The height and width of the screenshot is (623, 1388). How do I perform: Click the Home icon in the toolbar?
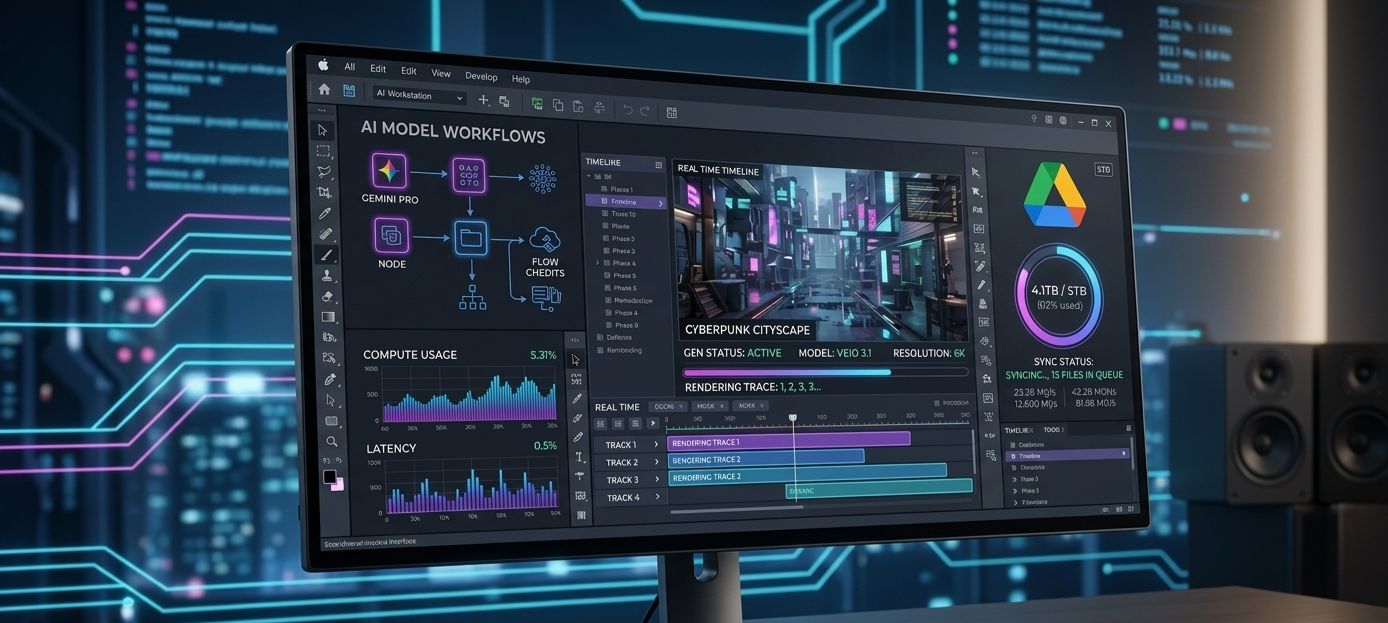click(323, 89)
